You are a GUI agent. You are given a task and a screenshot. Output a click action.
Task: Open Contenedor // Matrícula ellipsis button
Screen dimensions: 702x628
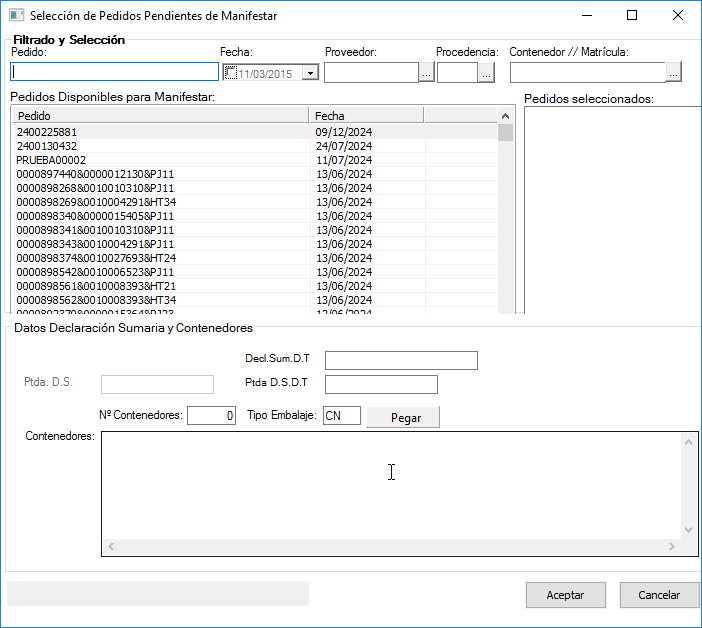click(x=673, y=73)
